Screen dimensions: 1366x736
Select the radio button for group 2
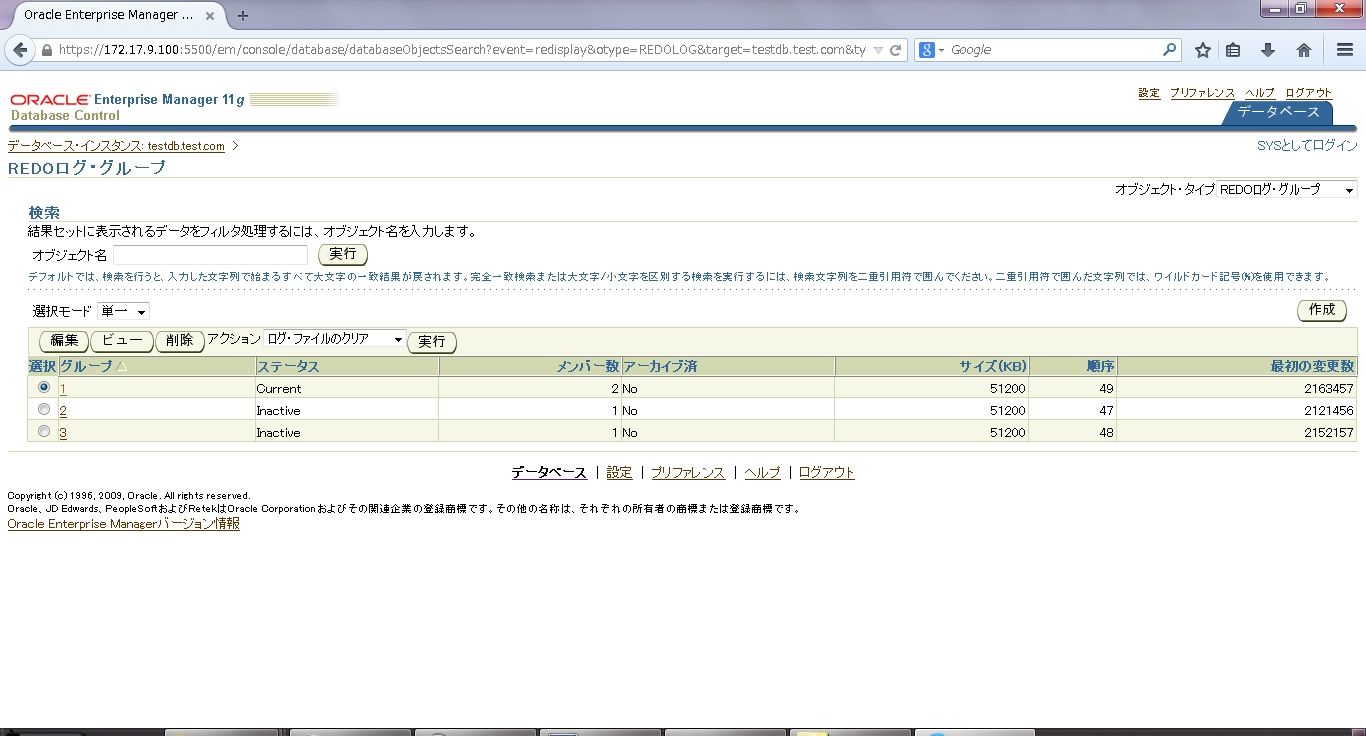(x=43, y=409)
